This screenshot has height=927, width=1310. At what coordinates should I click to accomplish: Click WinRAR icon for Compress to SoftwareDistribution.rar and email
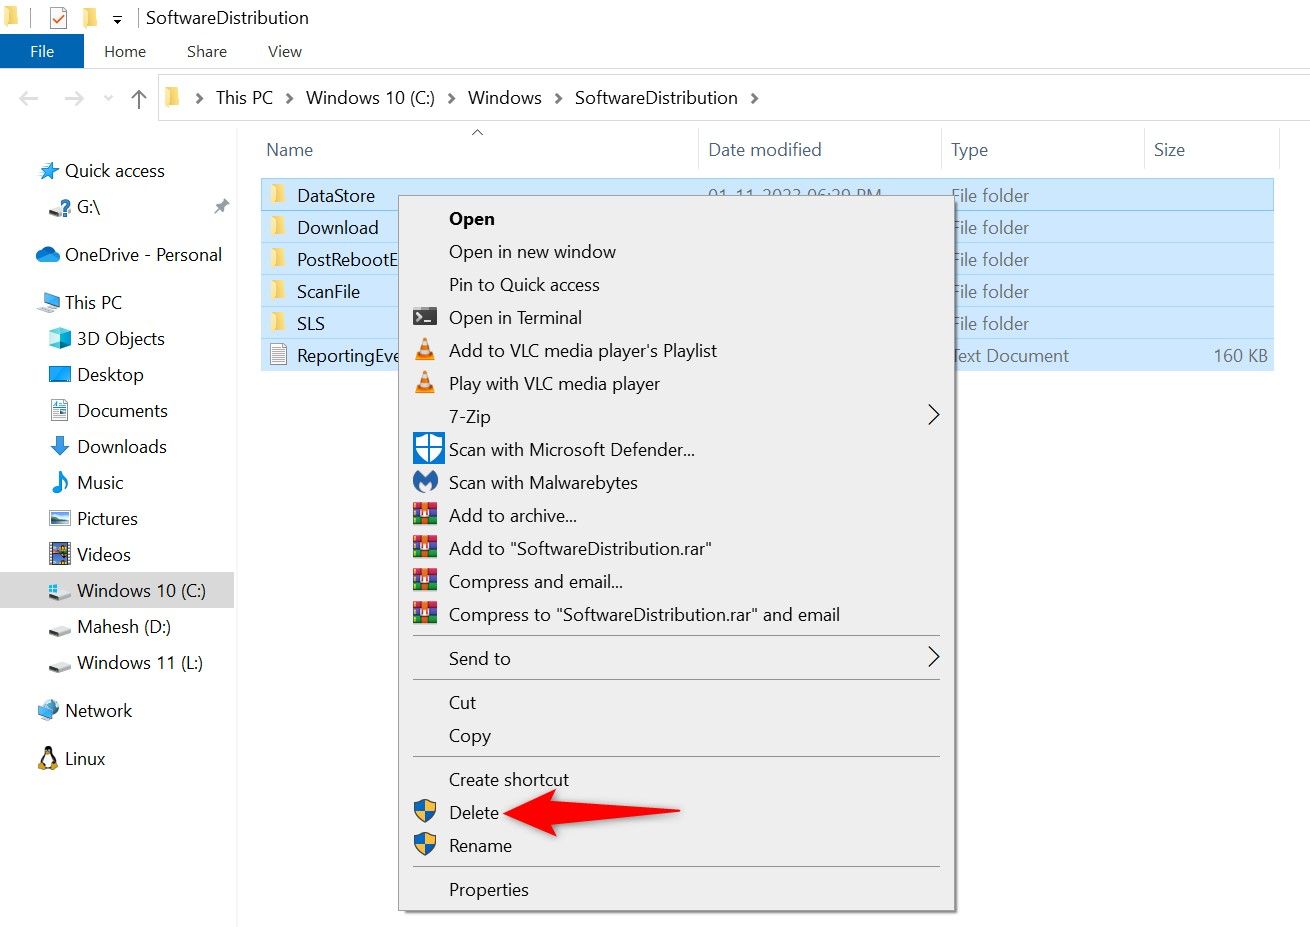click(425, 614)
